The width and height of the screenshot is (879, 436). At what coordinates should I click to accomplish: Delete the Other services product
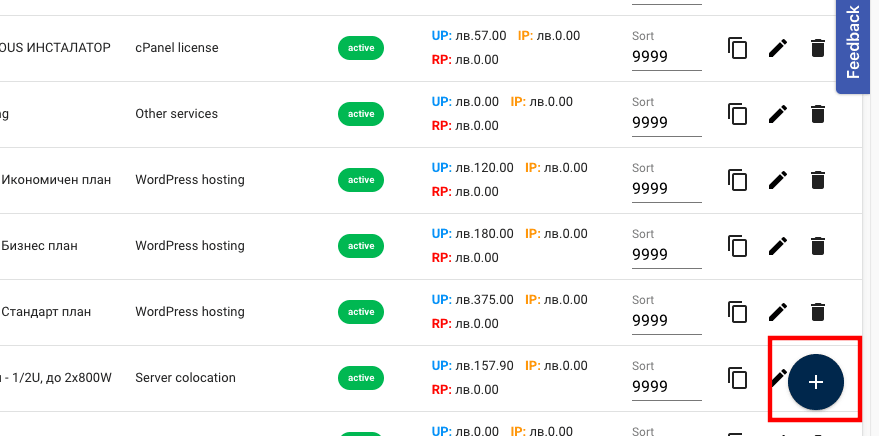[818, 114]
